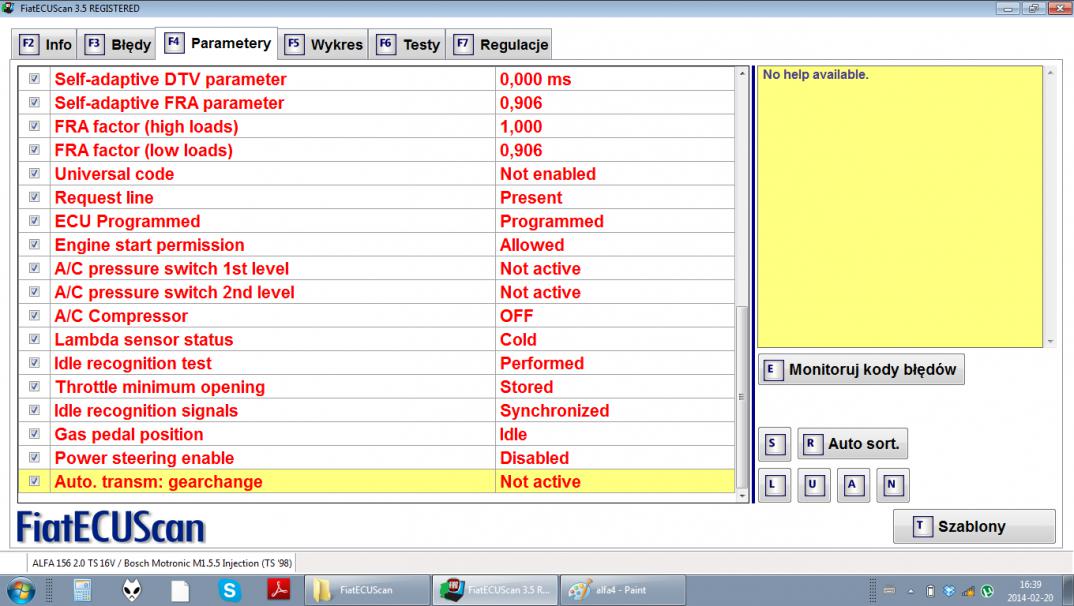Open the Info tab (F2)

[45, 45]
